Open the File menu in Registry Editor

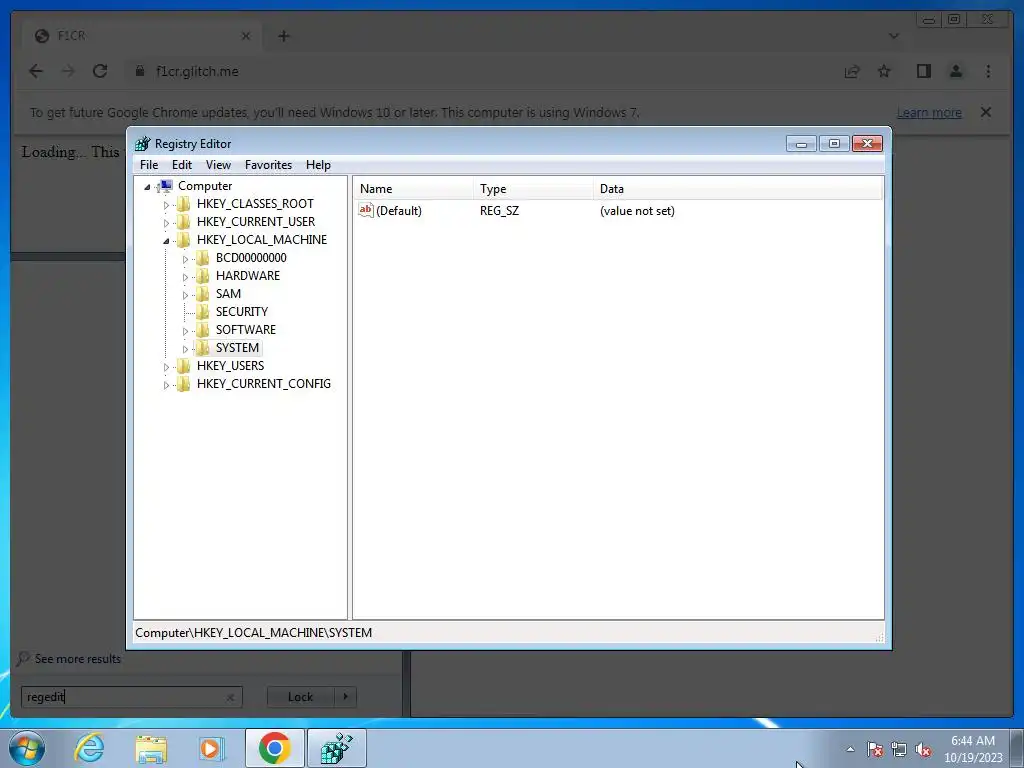point(149,165)
